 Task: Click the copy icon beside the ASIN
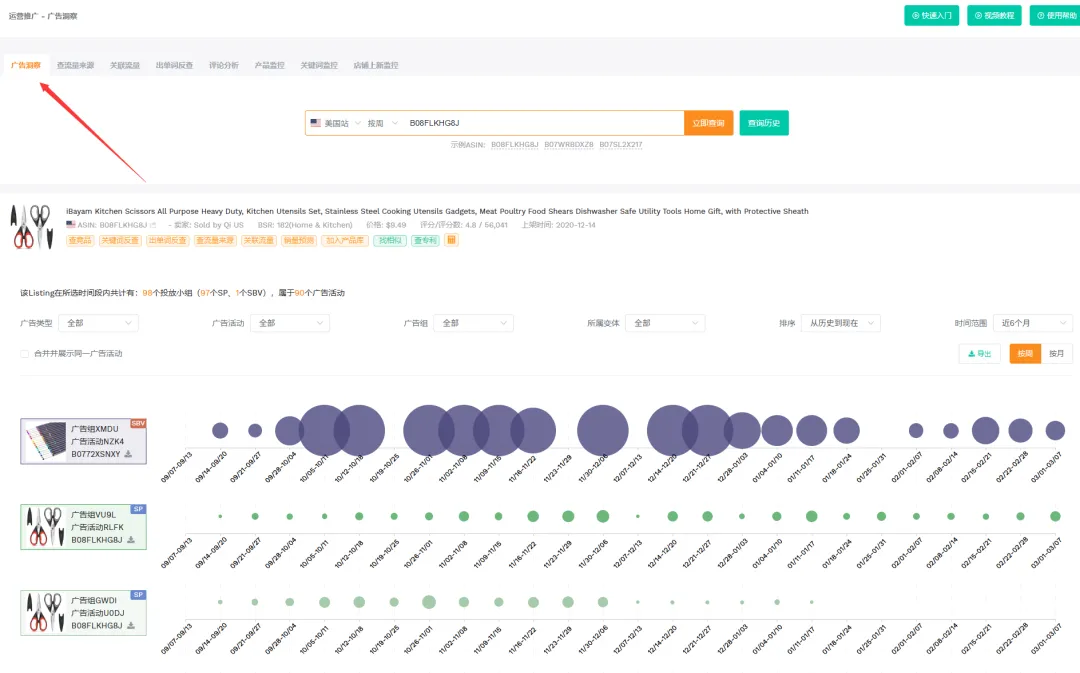[x=153, y=225]
